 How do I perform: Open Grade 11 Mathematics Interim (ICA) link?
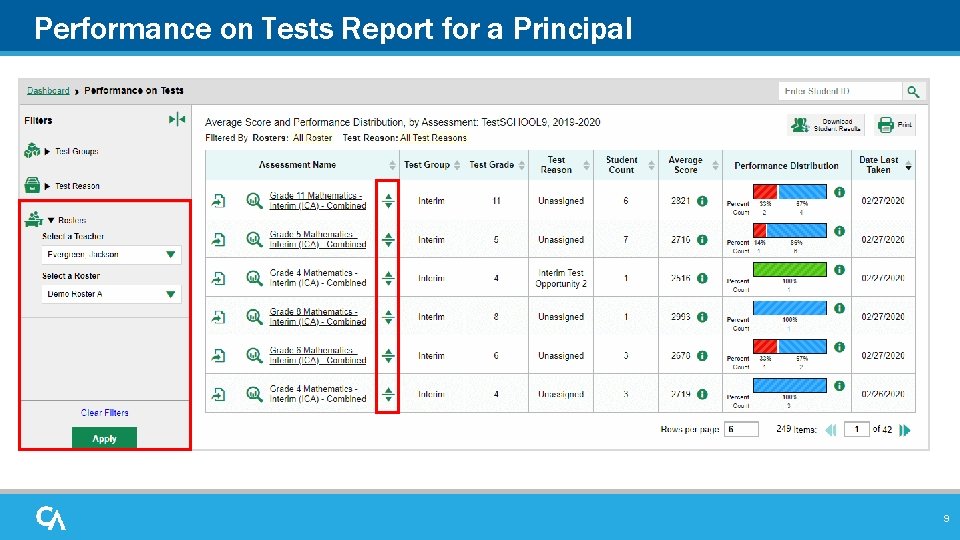click(318, 200)
